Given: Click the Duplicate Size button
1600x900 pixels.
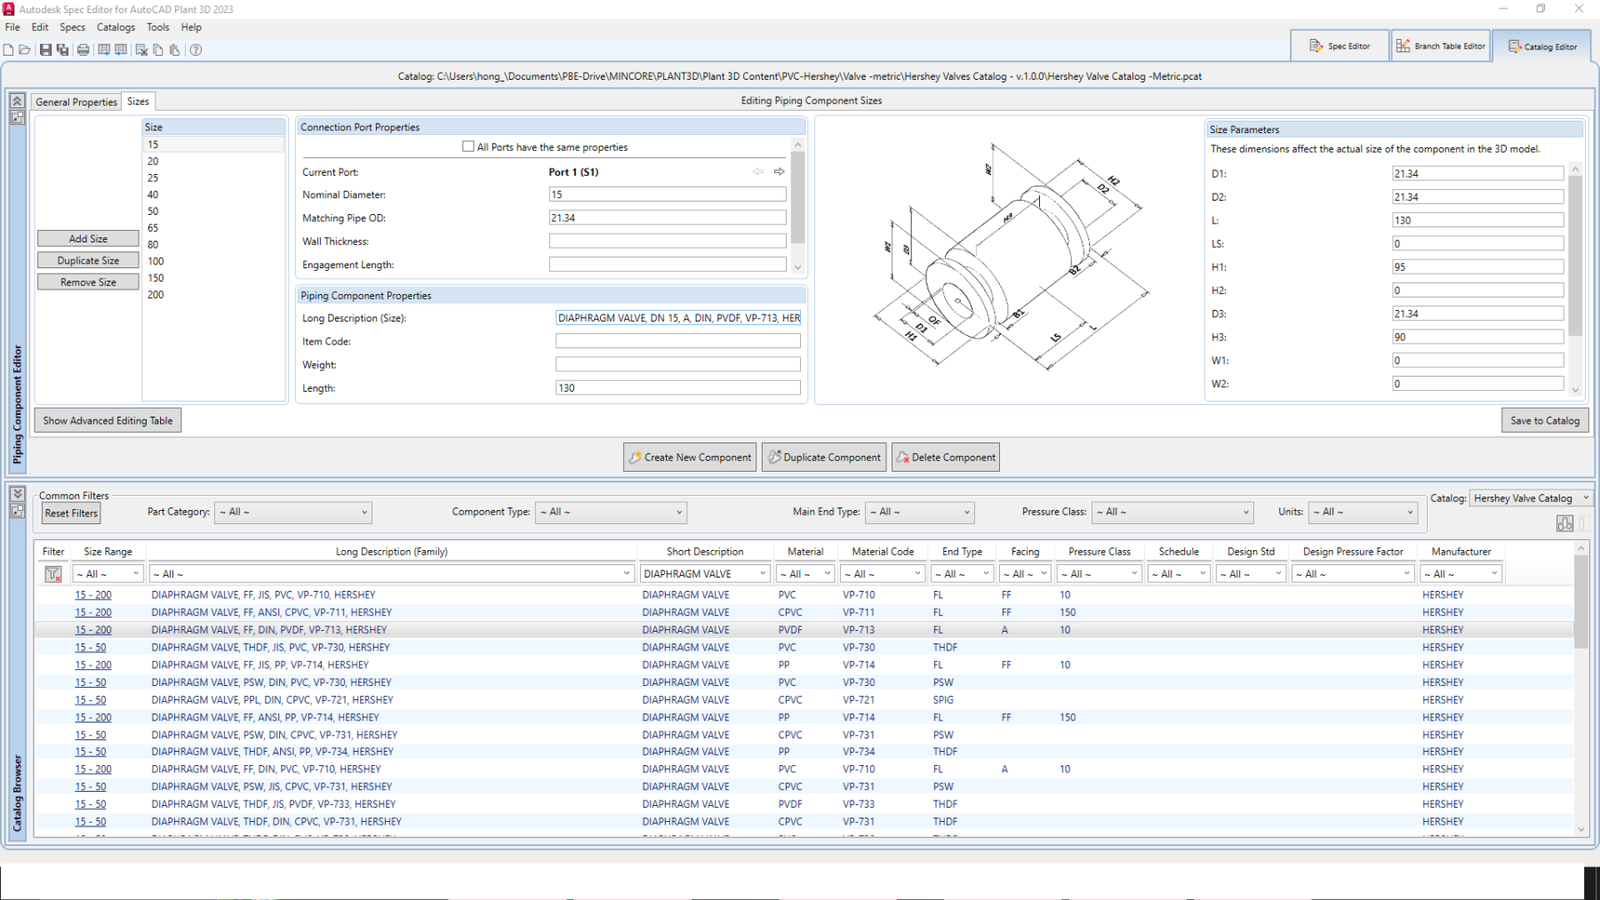Looking at the screenshot, I should point(88,261).
